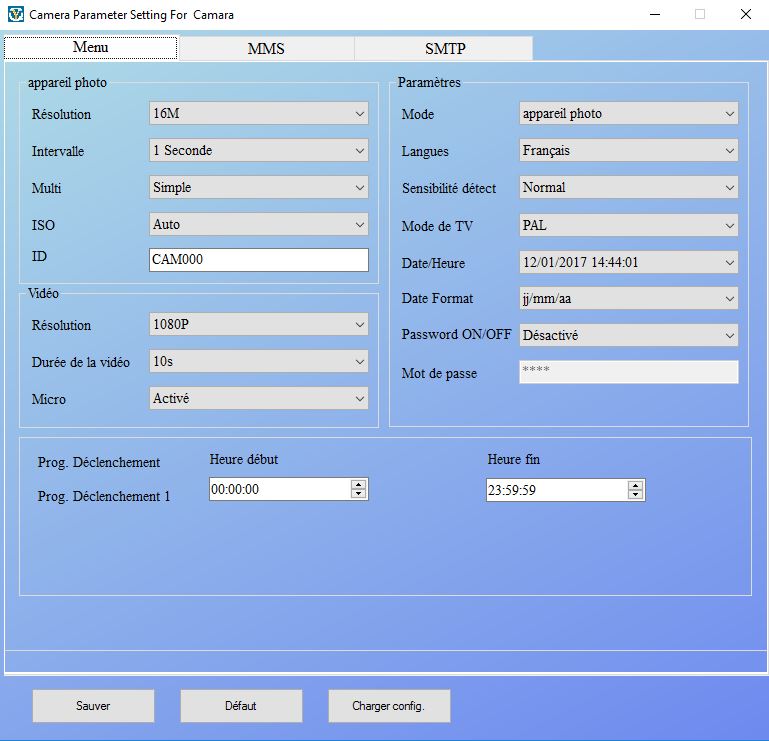
Task: Click the Sauver button
Action: [x=93, y=706]
